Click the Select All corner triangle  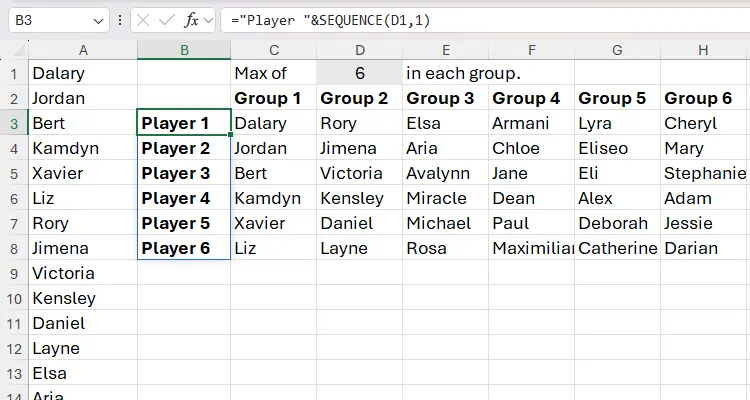[x=18, y=51]
